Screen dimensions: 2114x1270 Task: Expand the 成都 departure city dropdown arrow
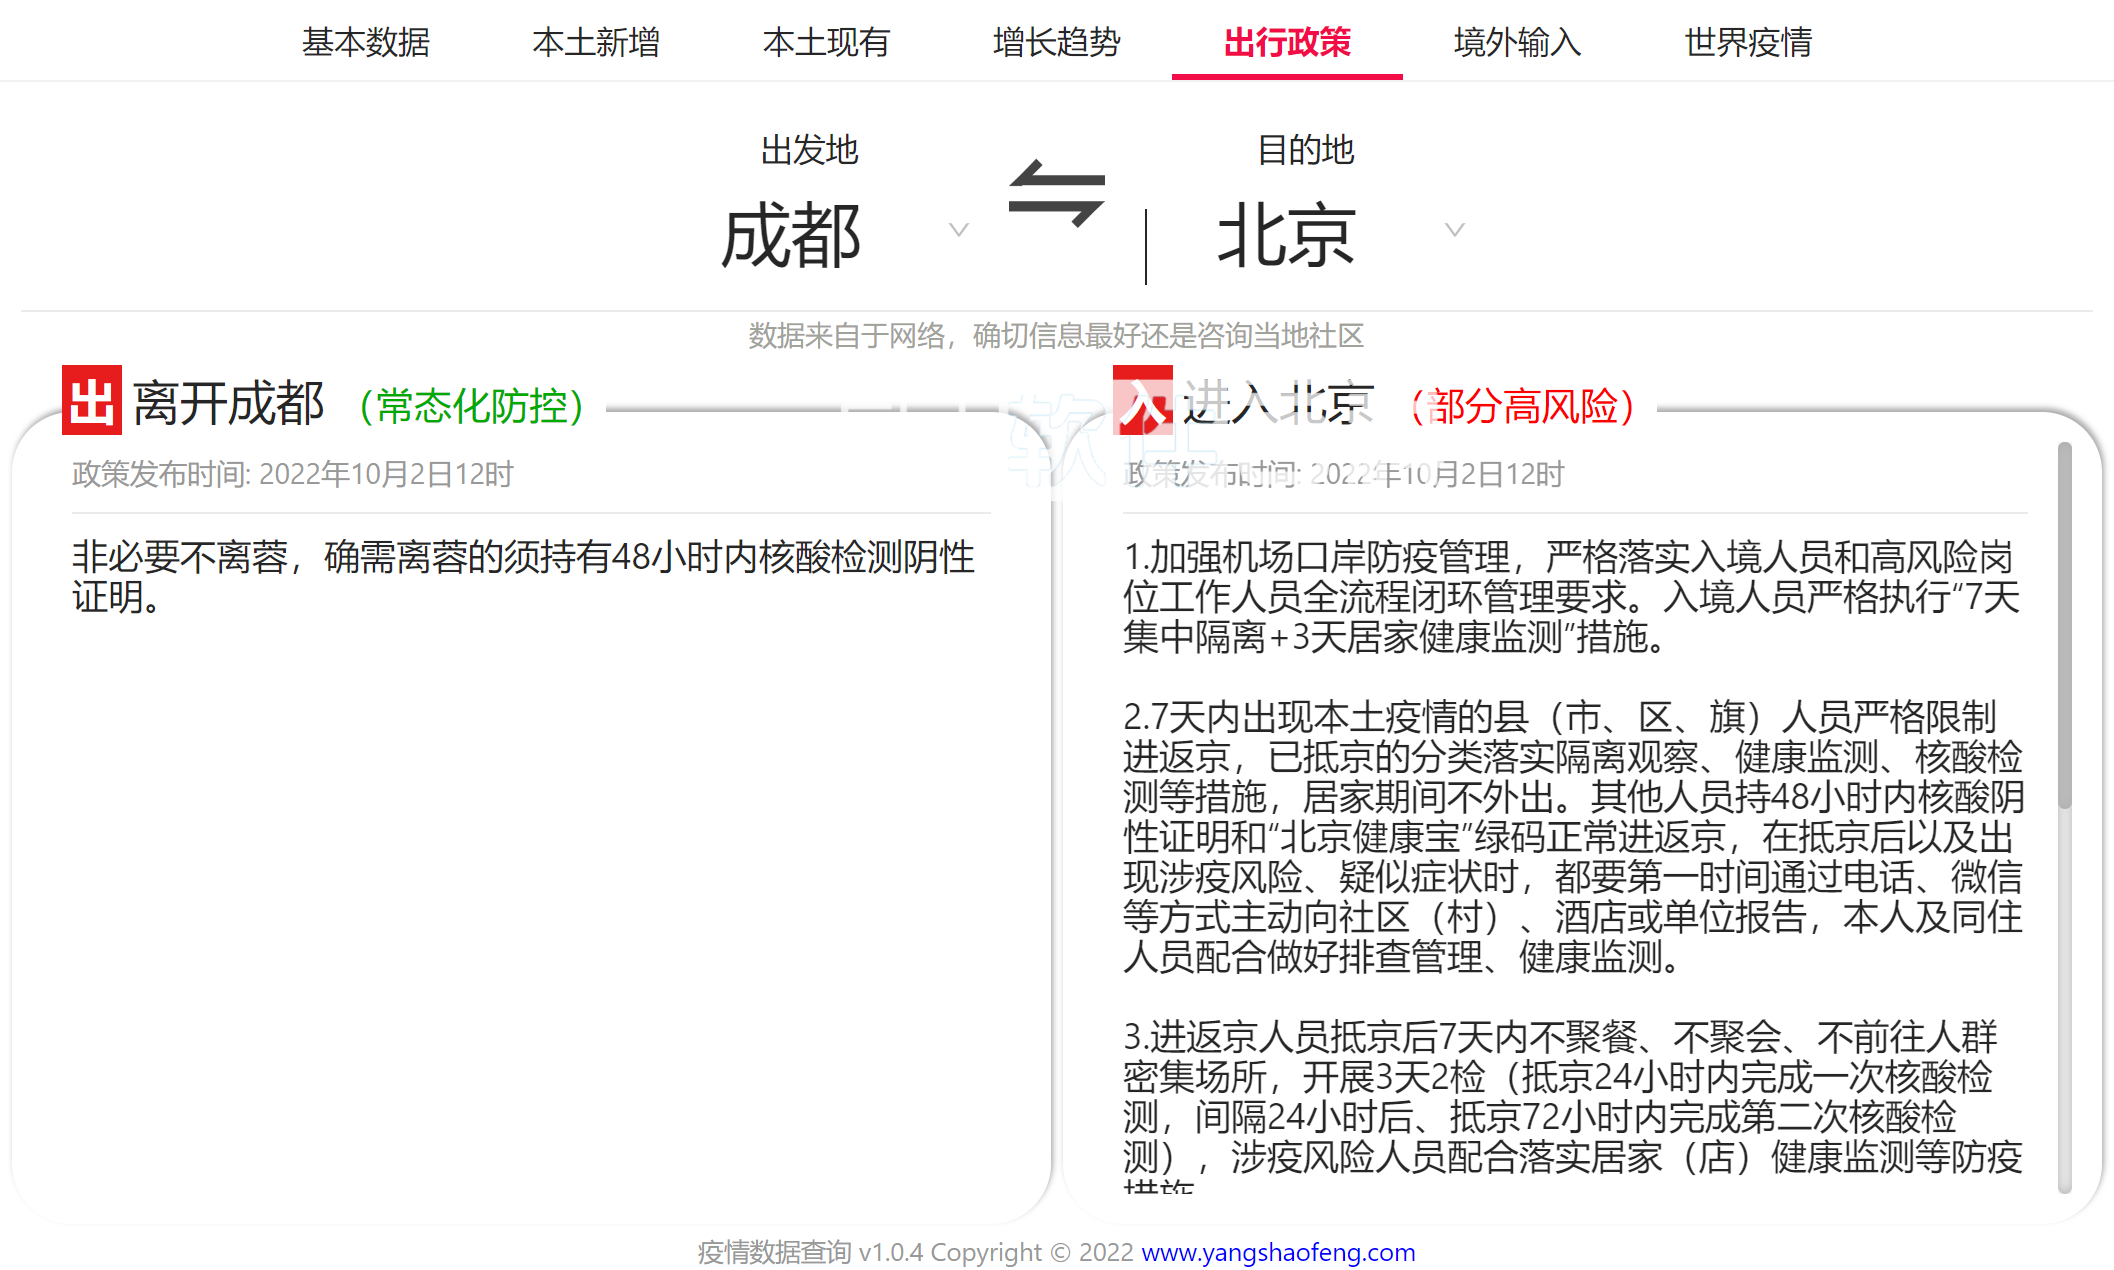point(958,230)
